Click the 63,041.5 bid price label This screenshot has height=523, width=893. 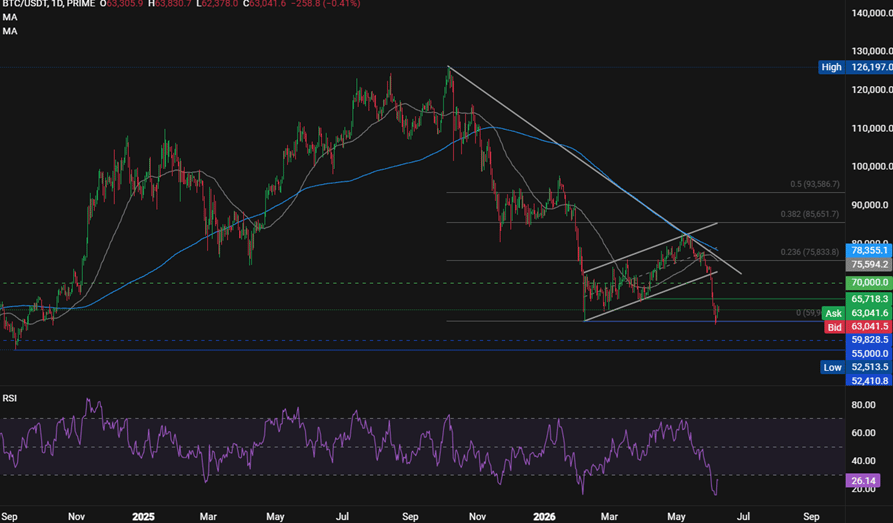click(869, 326)
